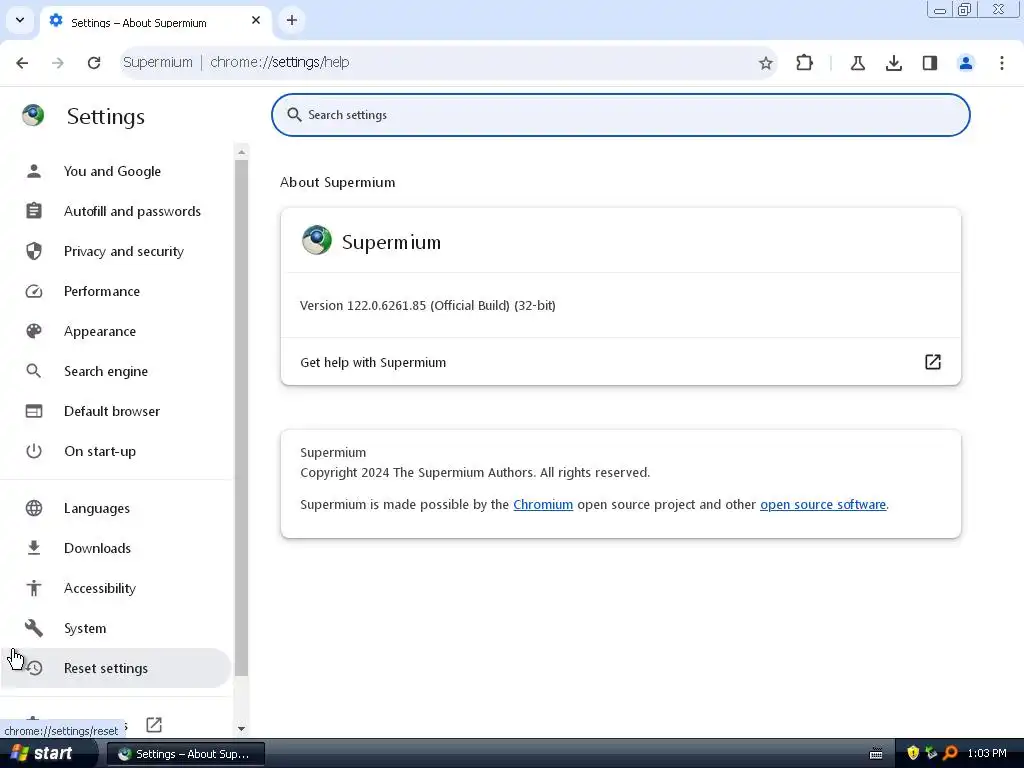Click external link icon for Get help
The height and width of the screenshot is (768, 1024).
[x=933, y=362]
